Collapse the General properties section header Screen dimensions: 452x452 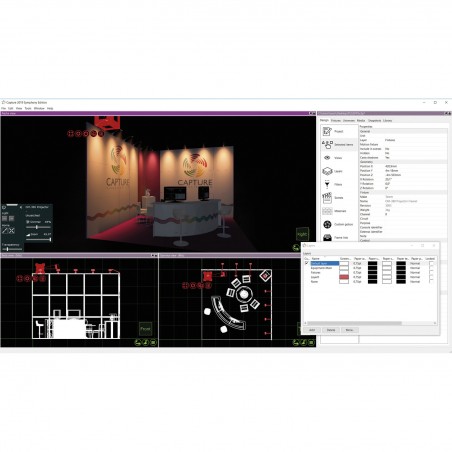[x=403, y=131]
